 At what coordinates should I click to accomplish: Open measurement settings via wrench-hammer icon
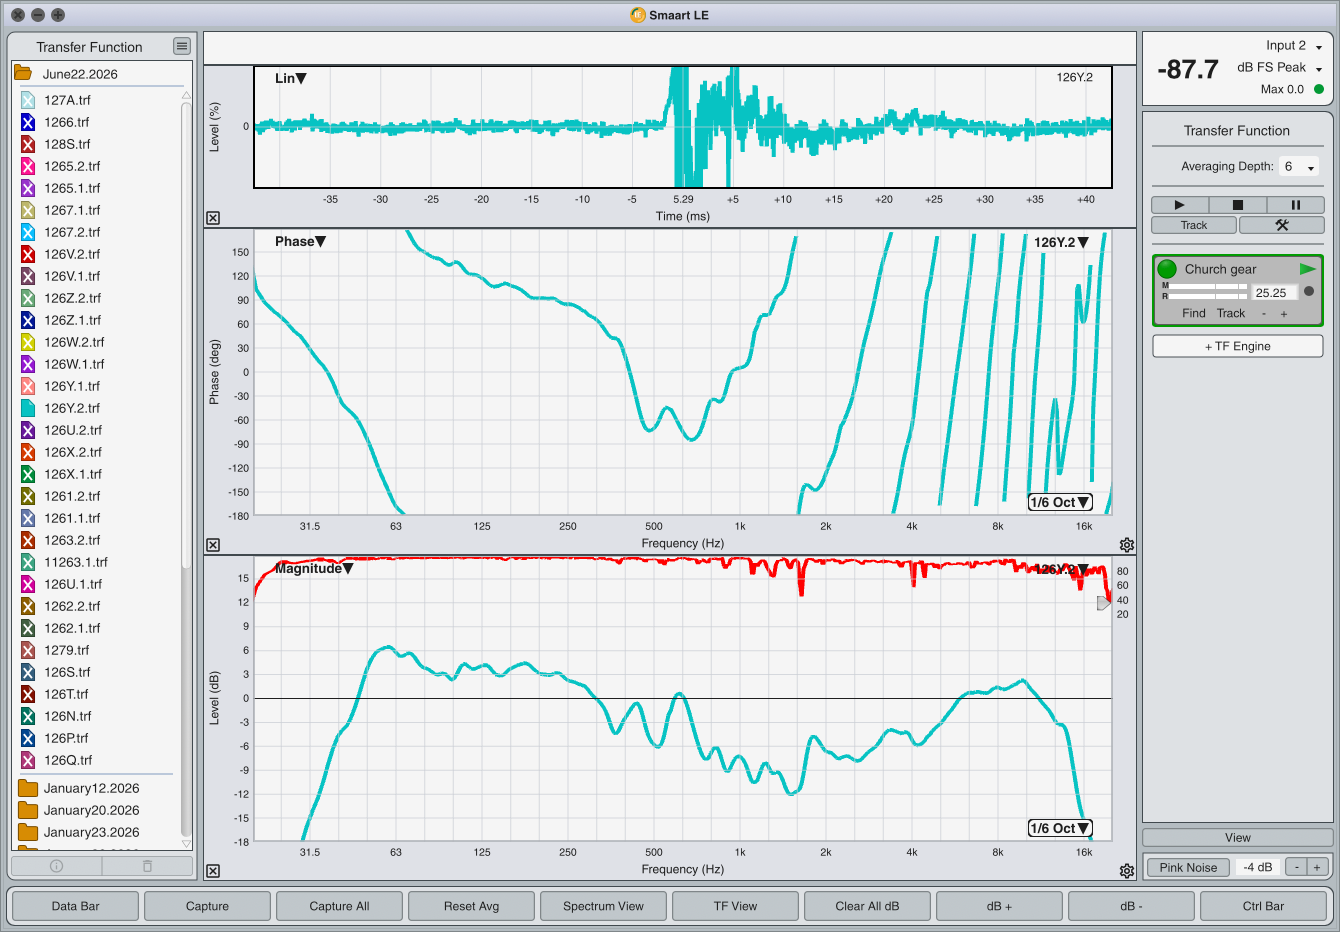coord(1281,225)
